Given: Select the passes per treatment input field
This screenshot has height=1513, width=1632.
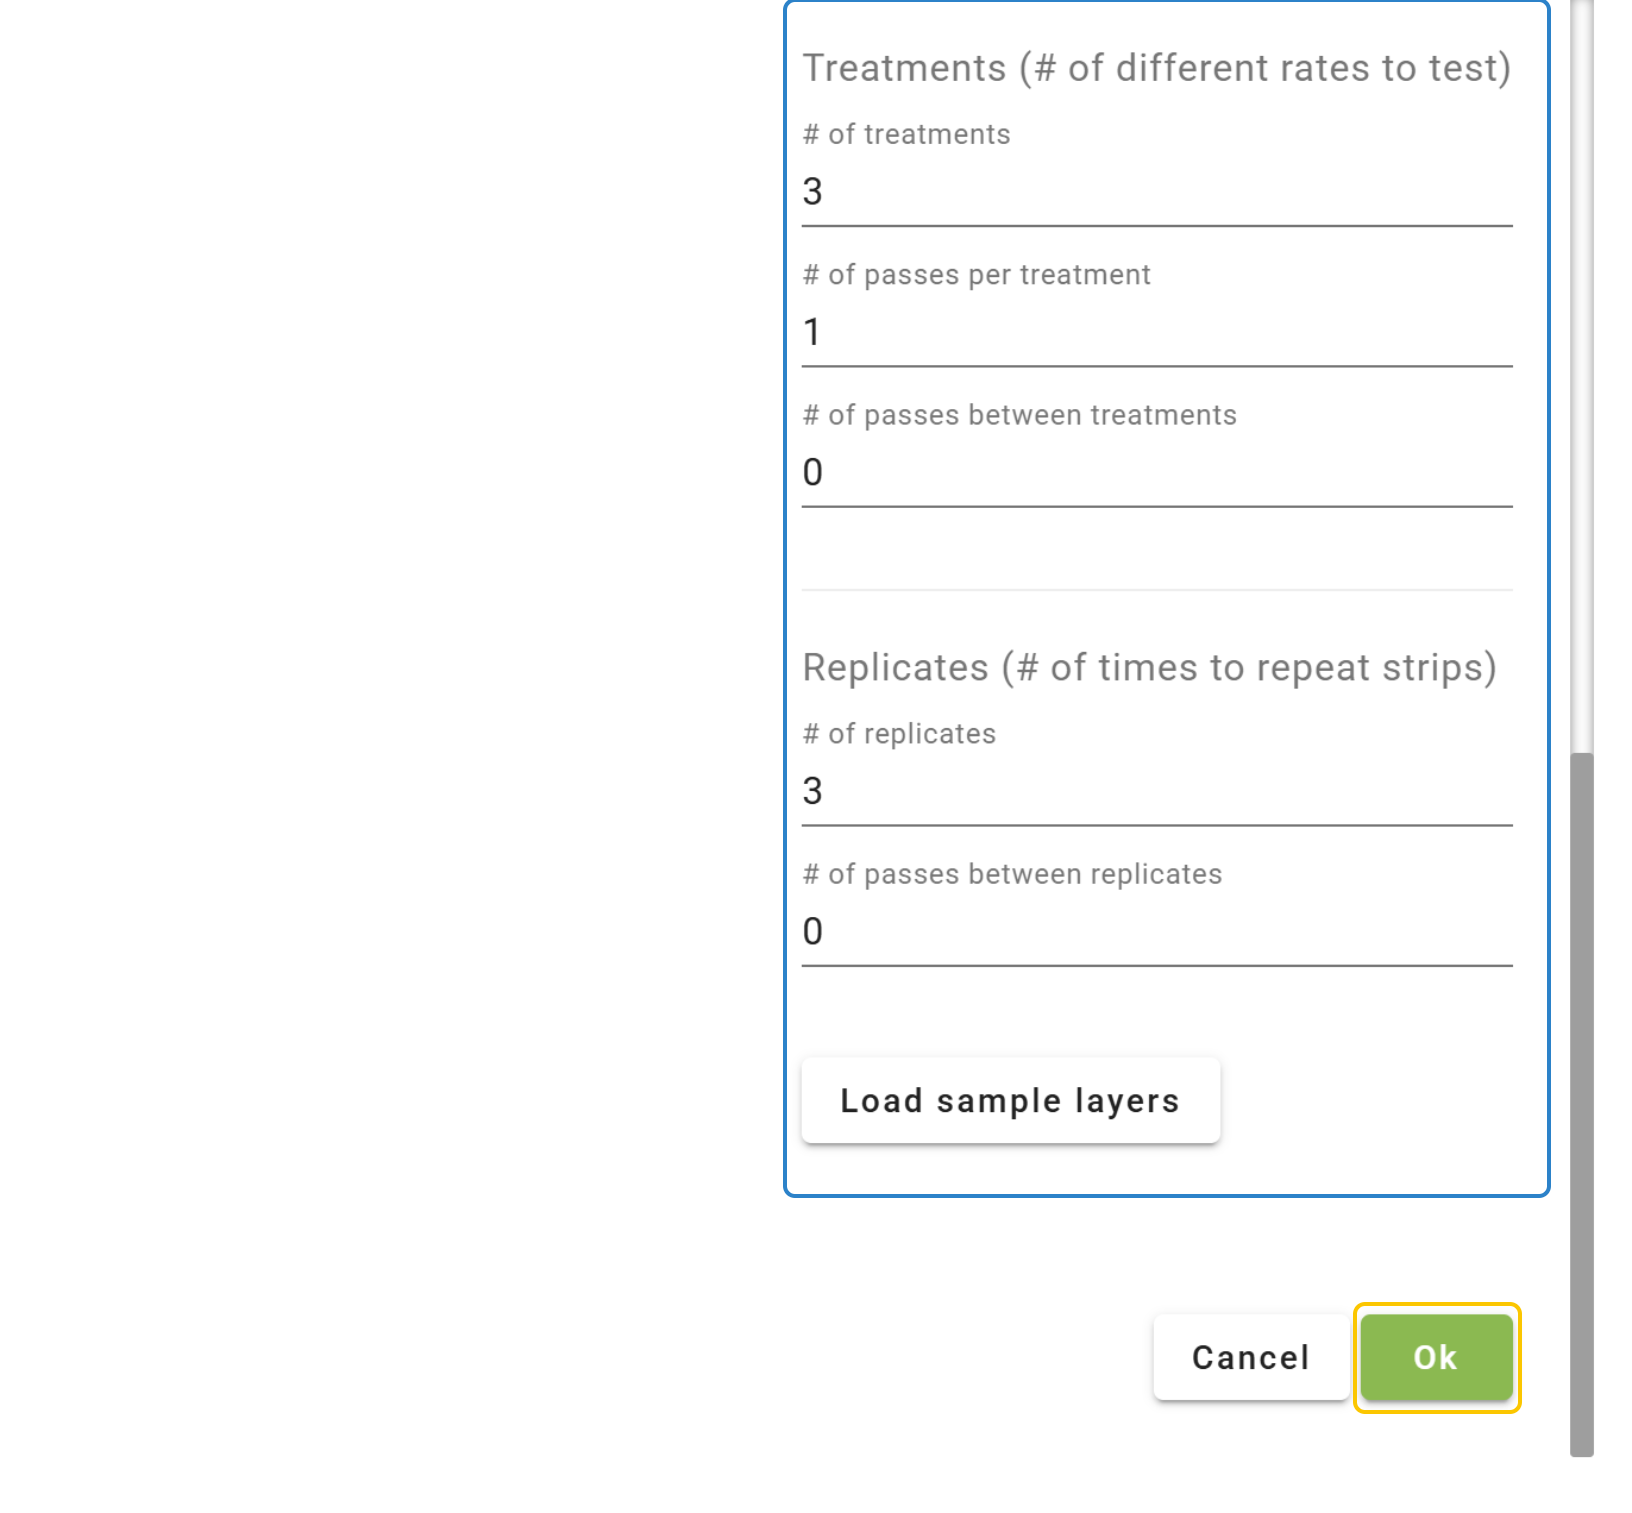Looking at the screenshot, I should 1156,332.
